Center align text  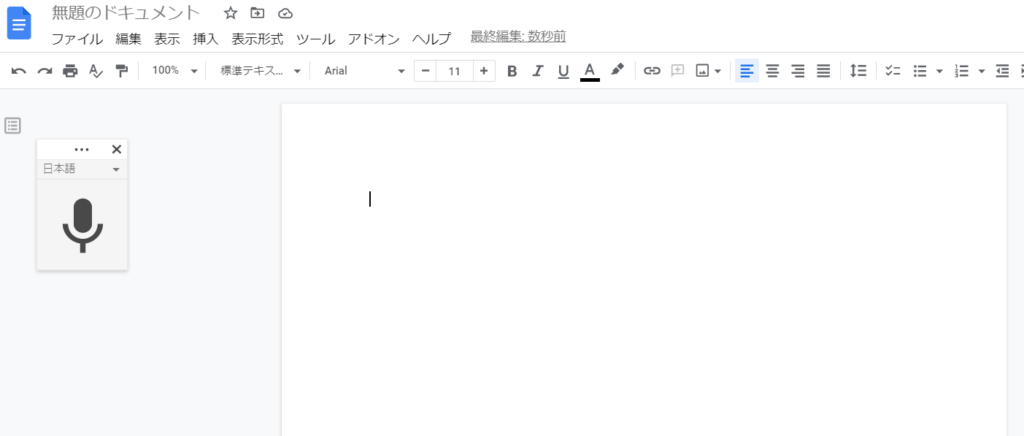pyautogui.click(x=773, y=71)
